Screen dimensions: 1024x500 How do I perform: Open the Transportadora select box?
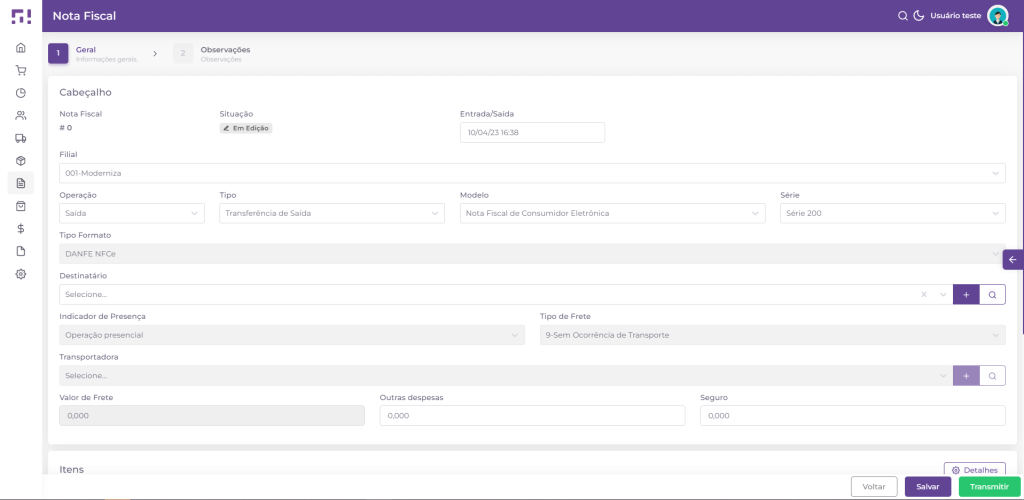click(x=506, y=375)
